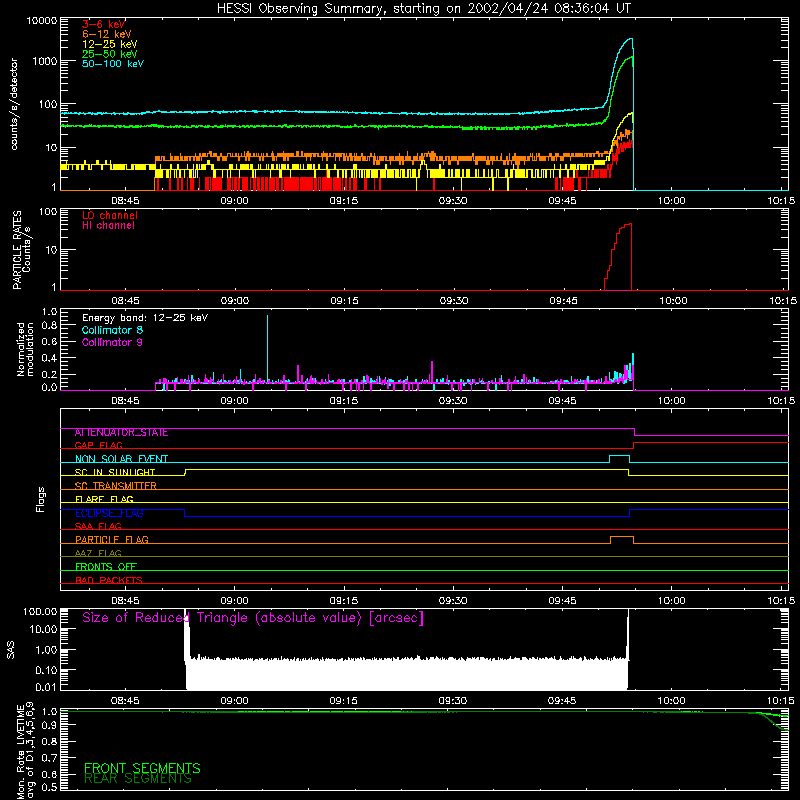Click the 10000 value on counts axis

pyautogui.click(x=42, y=20)
